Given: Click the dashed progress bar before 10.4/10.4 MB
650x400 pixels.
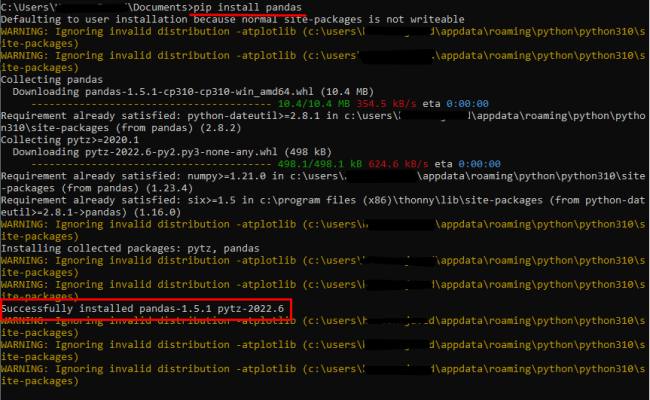Looking at the screenshot, I should pos(151,104).
